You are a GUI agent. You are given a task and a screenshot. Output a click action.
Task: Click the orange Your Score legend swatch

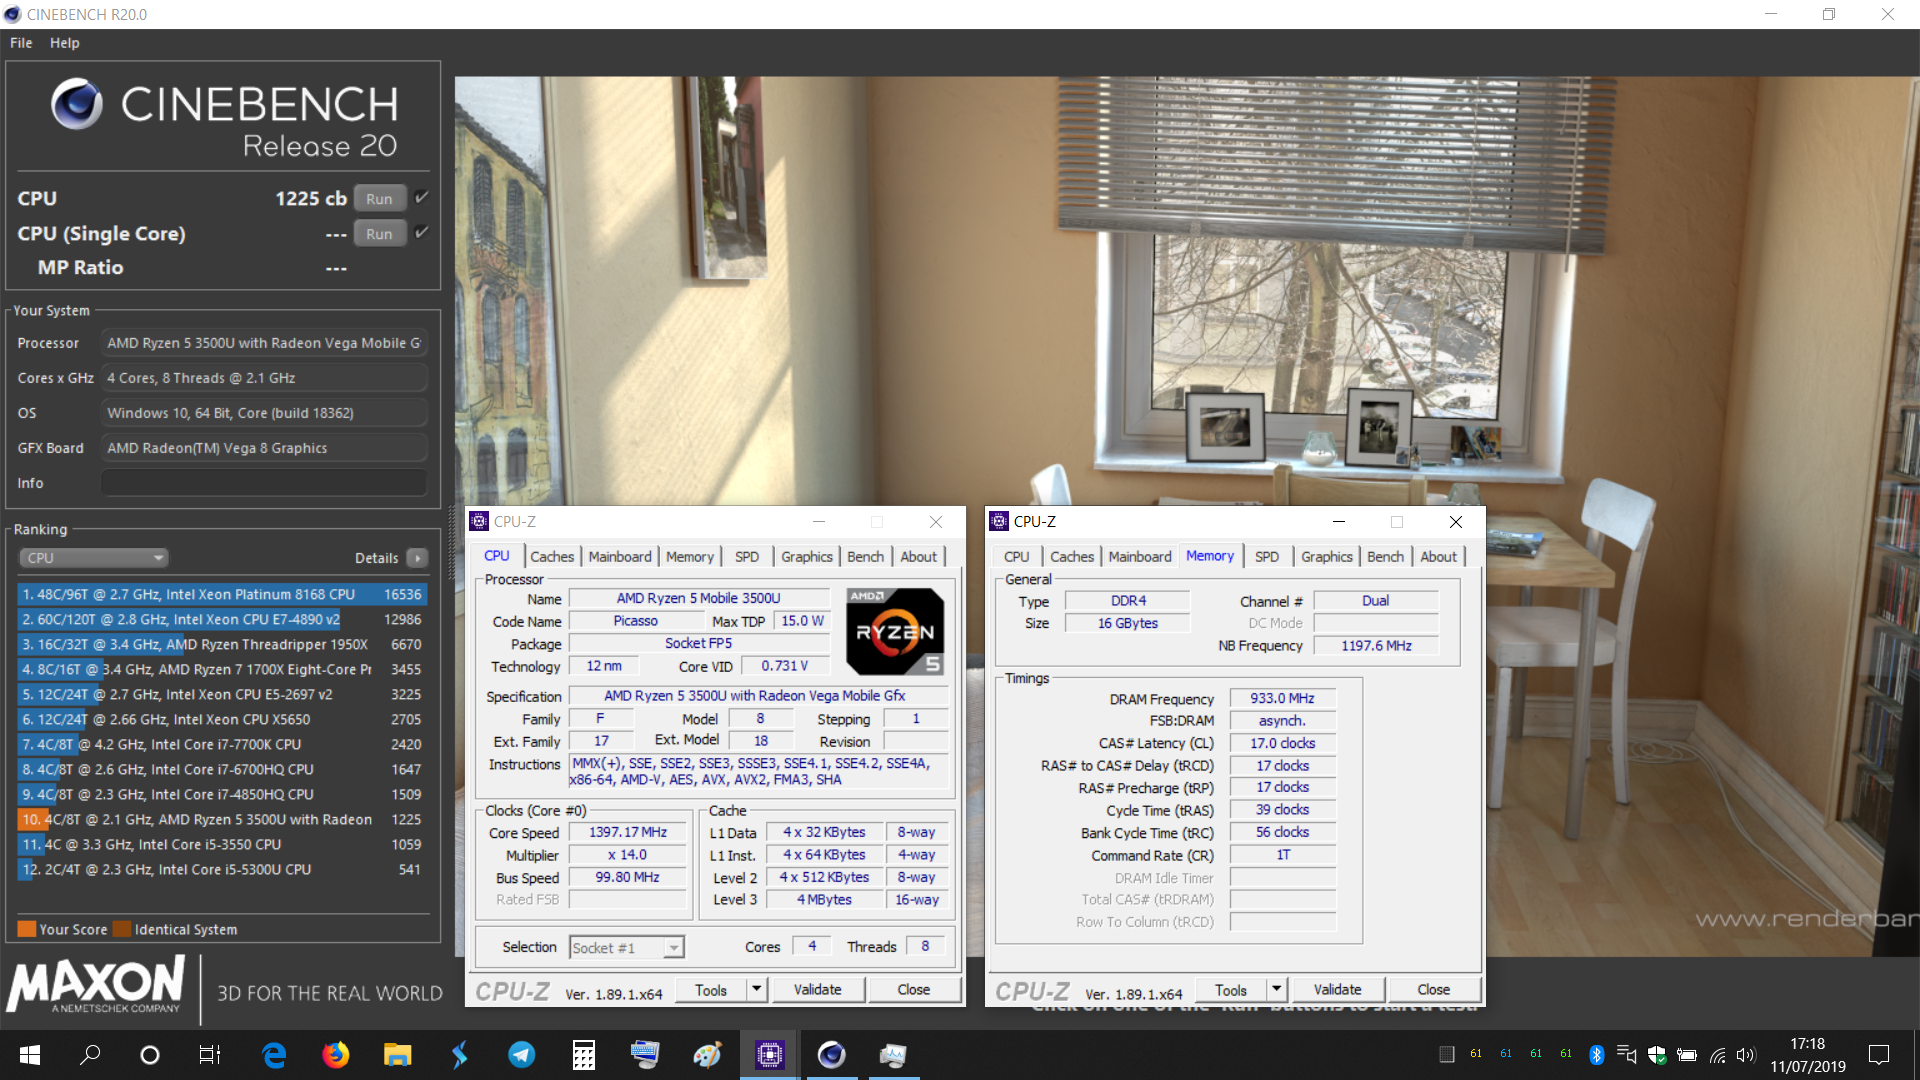click(27, 929)
